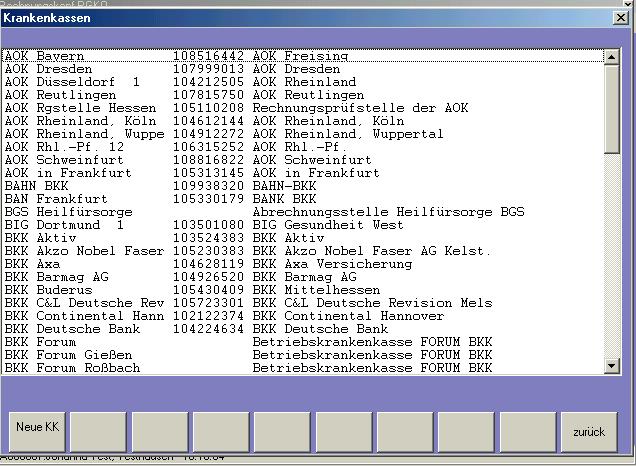Select the AOK Düsseldorf 1 row
This screenshot has width=636, height=466.
pos(303,82)
